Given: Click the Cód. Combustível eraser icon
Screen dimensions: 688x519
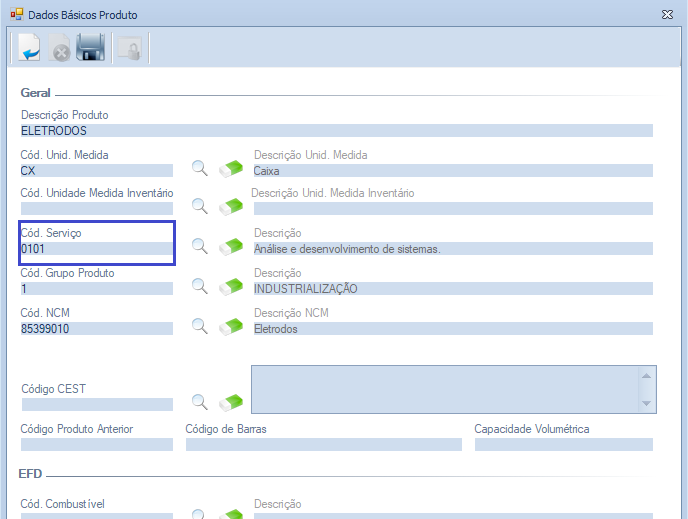Looking at the screenshot, I should [231, 514].
